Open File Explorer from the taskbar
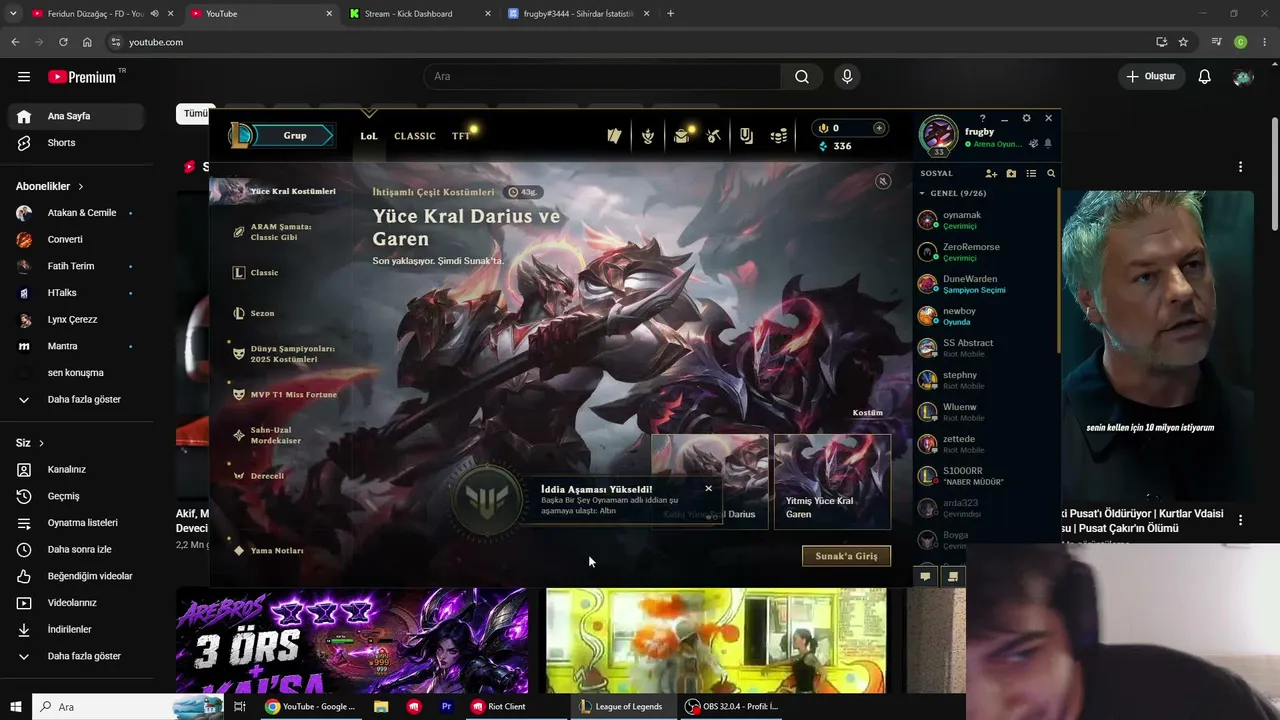 coord(381,707)
